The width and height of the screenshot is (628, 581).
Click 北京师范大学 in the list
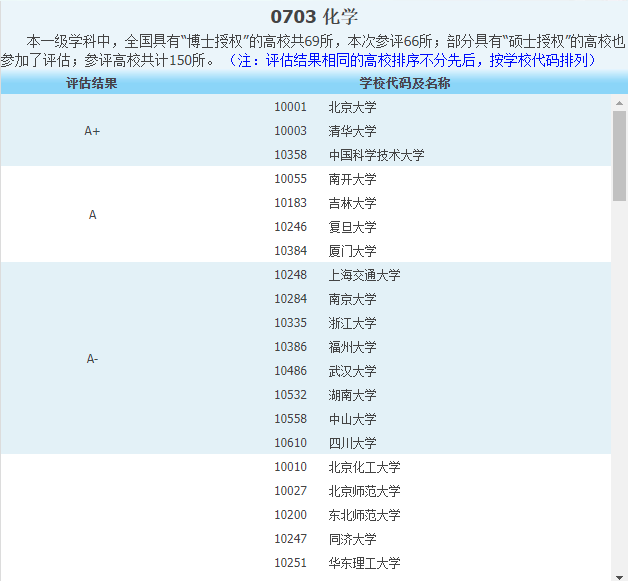364,491
